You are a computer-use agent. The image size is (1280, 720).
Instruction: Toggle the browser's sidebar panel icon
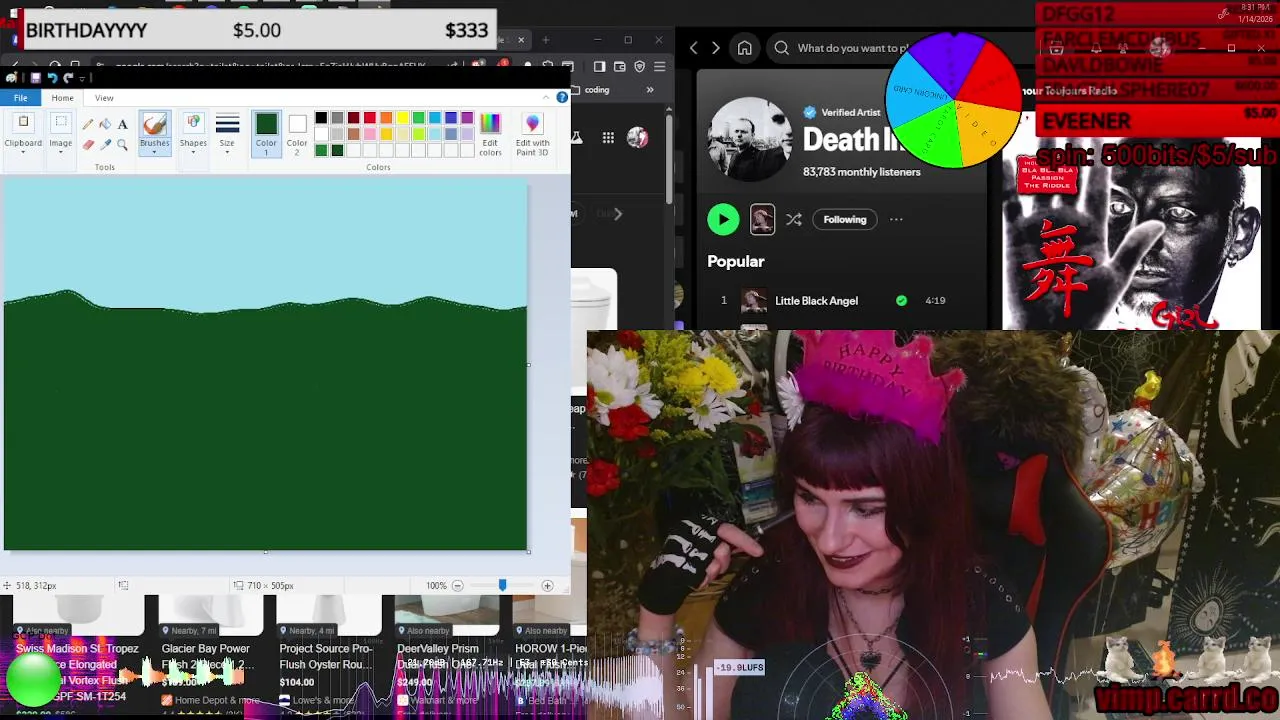pyautogui.click(x=599, y=67)
